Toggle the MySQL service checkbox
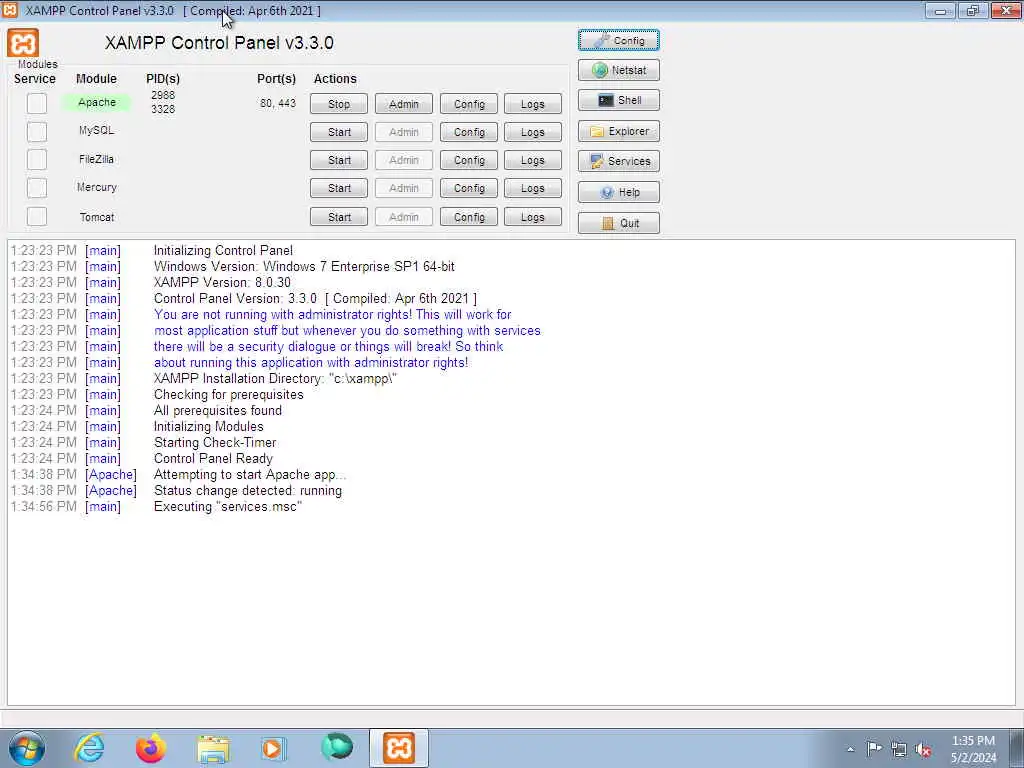This screenshot has height=768, width=1024. 37,131
